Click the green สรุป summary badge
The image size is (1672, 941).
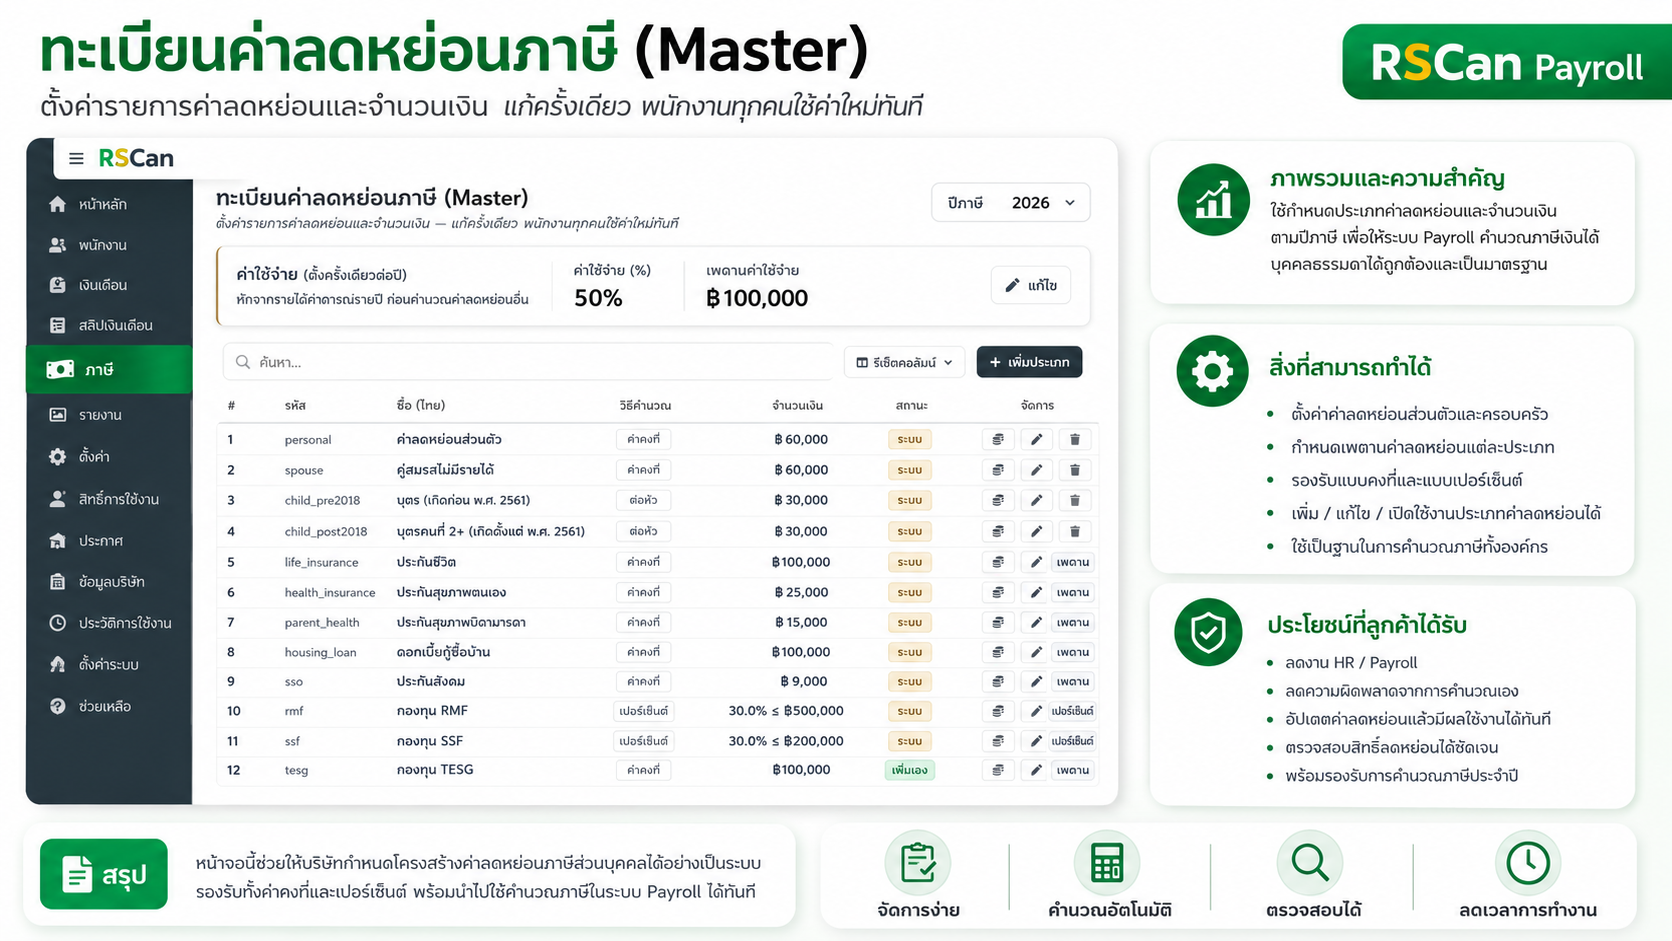point(104,874)
